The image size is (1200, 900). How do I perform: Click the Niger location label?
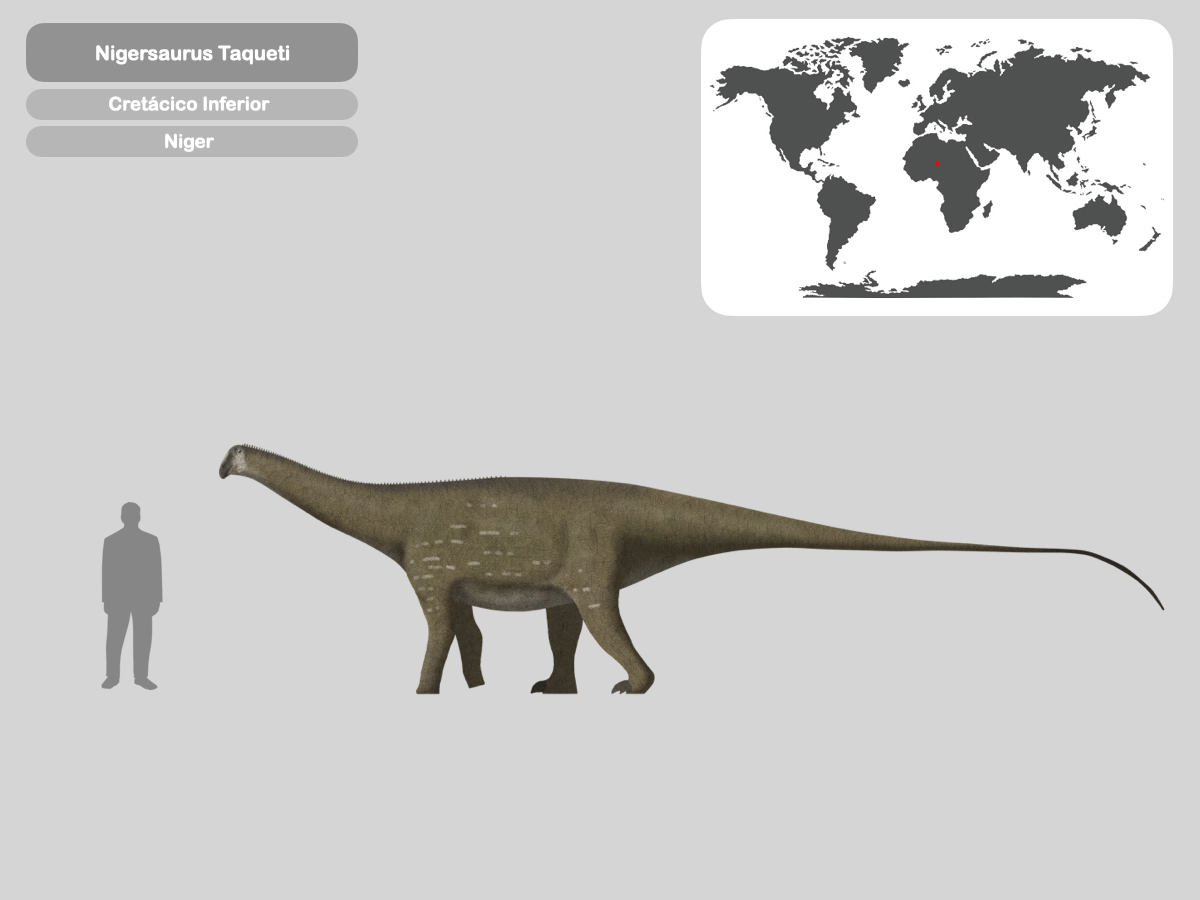coord(192,141)
